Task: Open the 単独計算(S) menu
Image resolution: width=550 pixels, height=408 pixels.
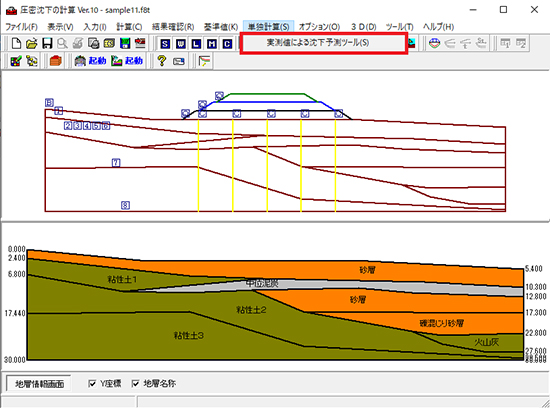Action: 268,27
